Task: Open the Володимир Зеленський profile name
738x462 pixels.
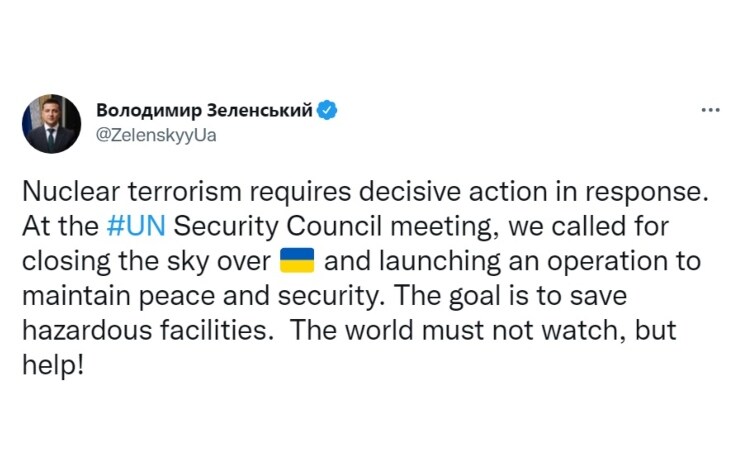Action: click(x=204, y=111)
